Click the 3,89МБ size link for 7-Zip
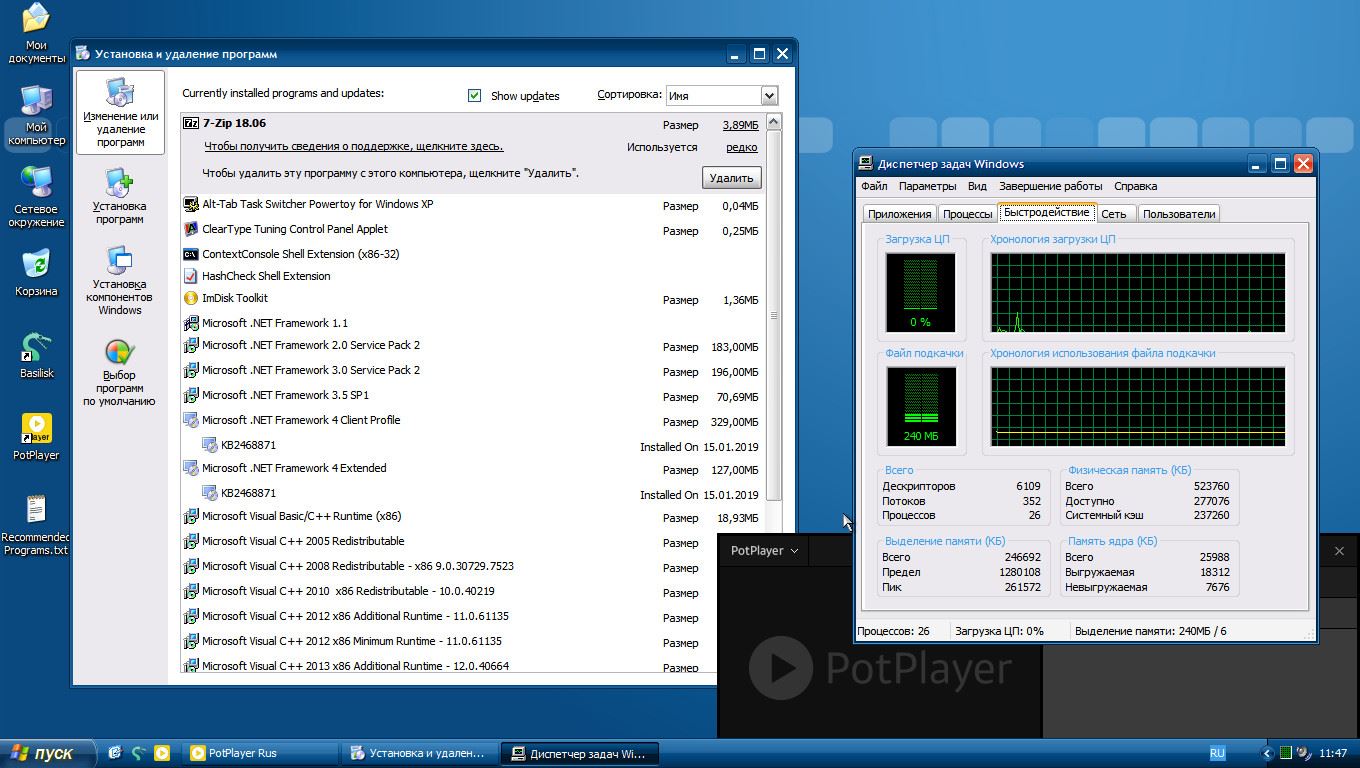This screenshot has width=1360, height=768. [x=740, y=125]
